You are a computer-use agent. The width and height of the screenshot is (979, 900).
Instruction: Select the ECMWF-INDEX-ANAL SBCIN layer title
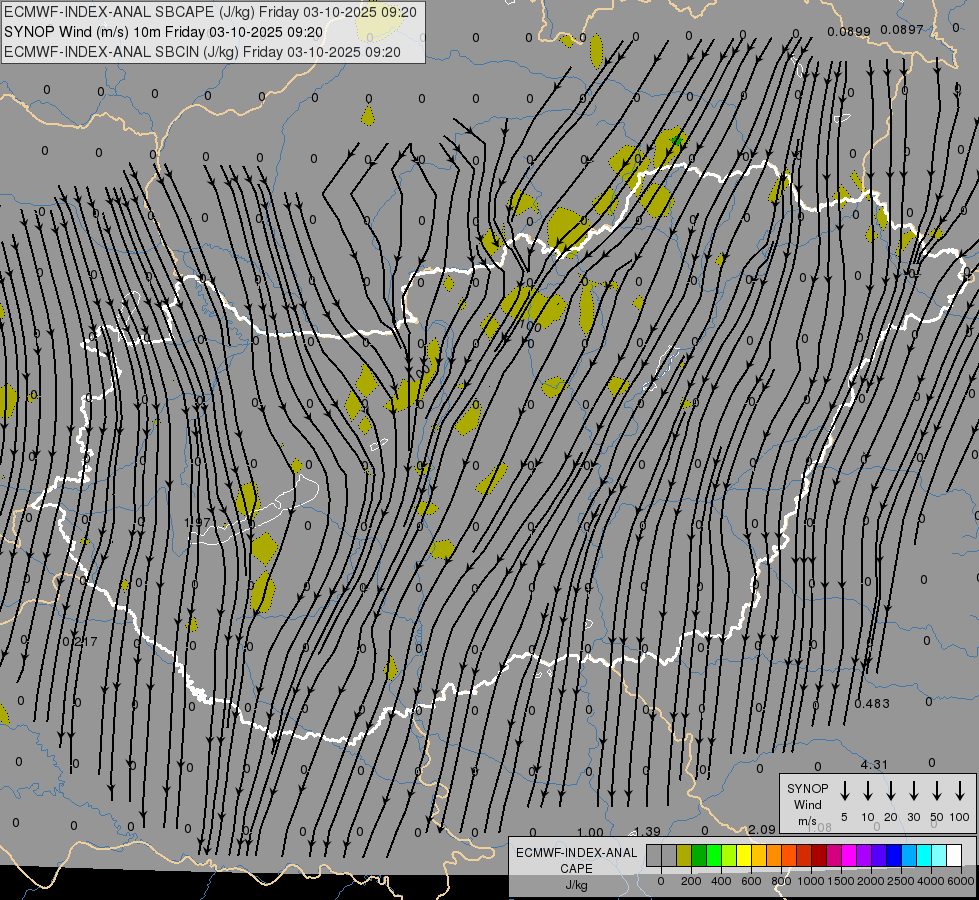pos(202,51)
